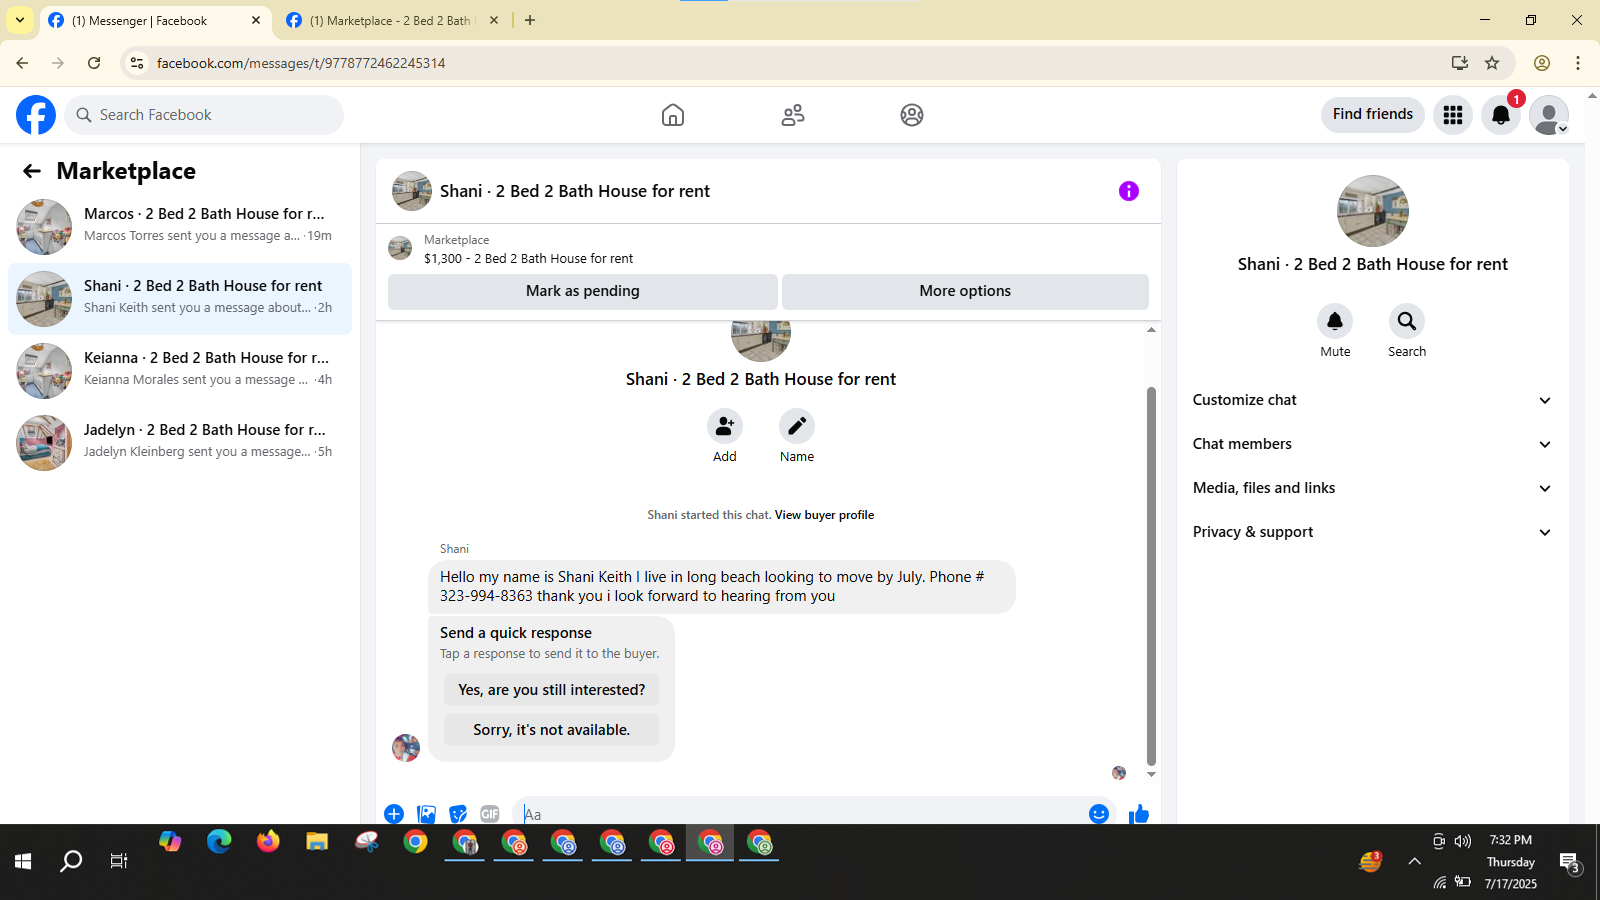The image size is (1600, 900).
Task: Click the Name pencil icon
Action: pyautogui.click(x=797, y=427)
